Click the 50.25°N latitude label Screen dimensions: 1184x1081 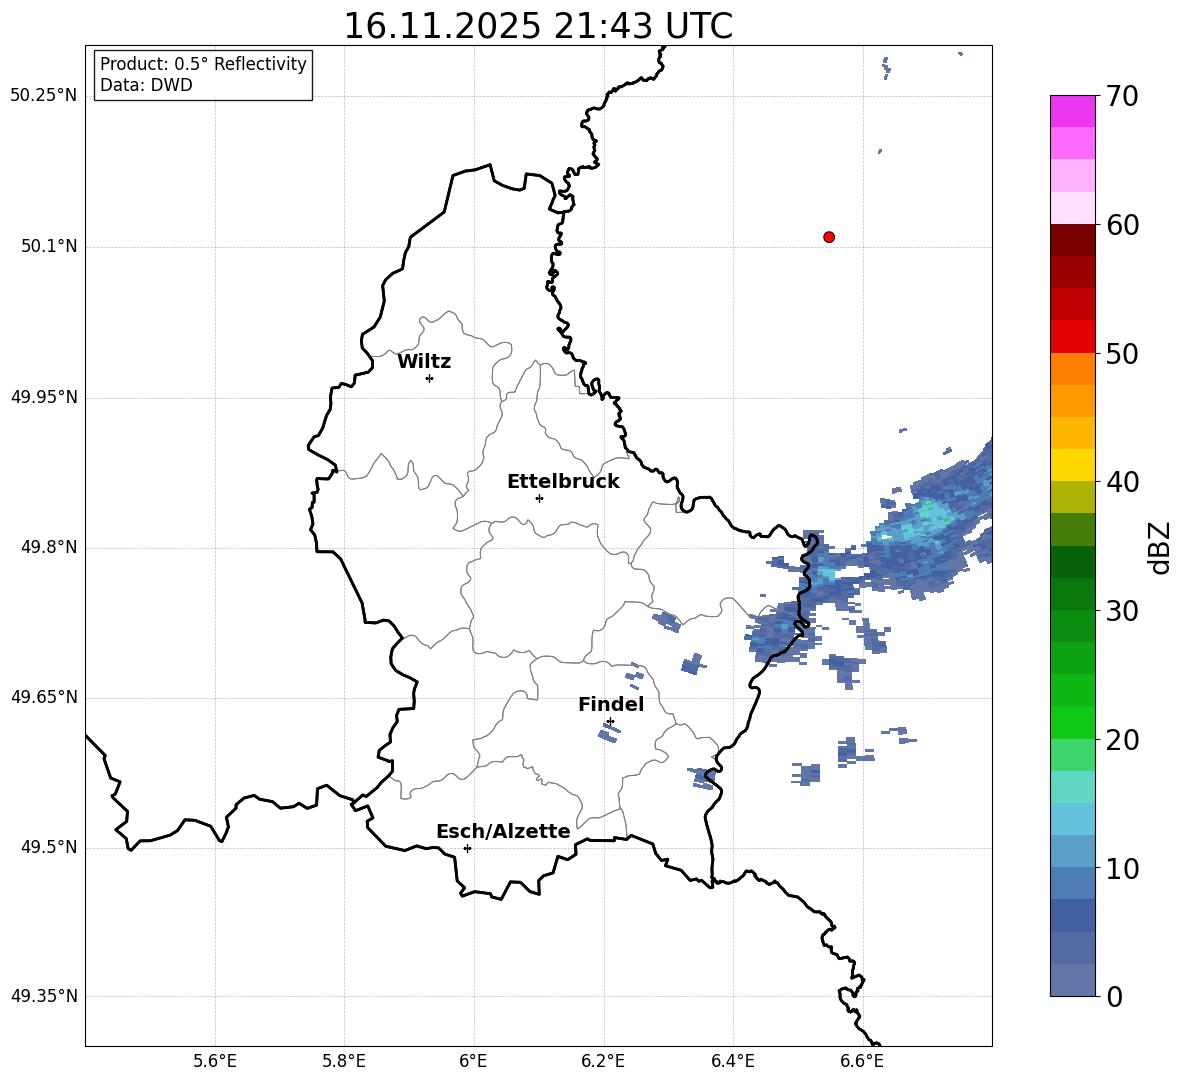point(44,96)
